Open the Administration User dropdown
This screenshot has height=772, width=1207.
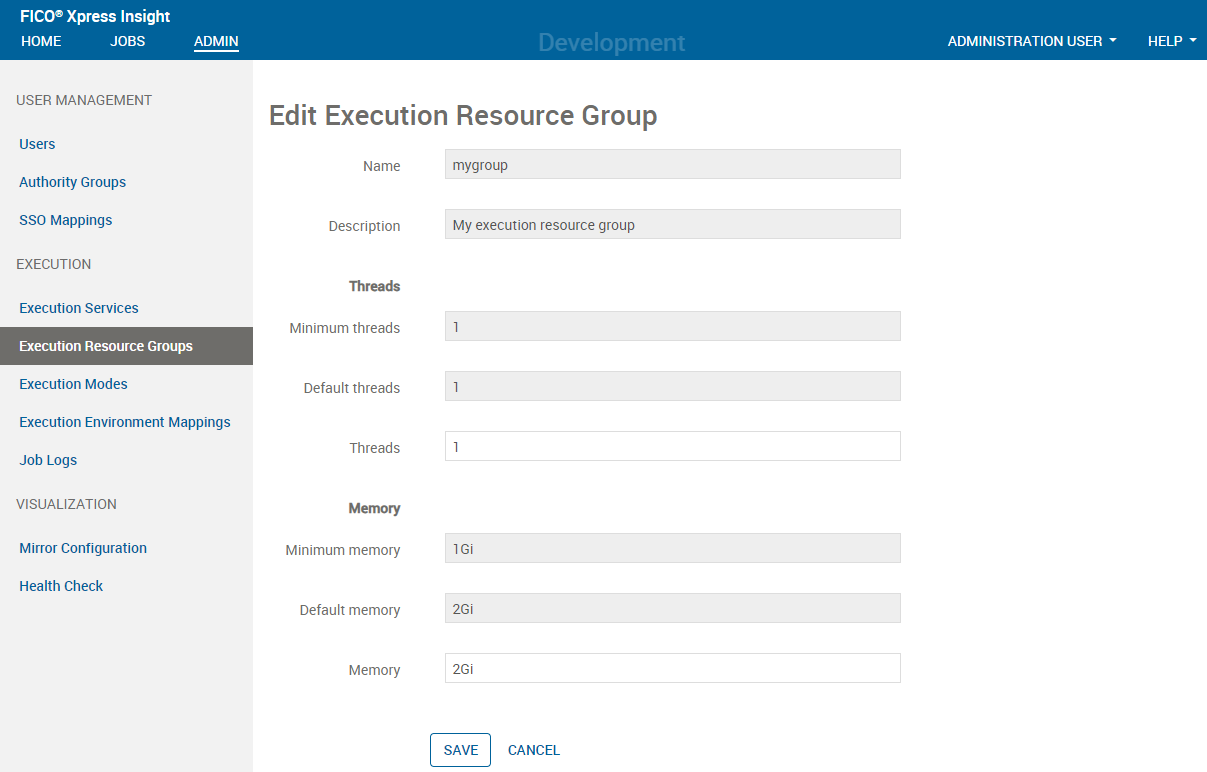point(1031,41)
